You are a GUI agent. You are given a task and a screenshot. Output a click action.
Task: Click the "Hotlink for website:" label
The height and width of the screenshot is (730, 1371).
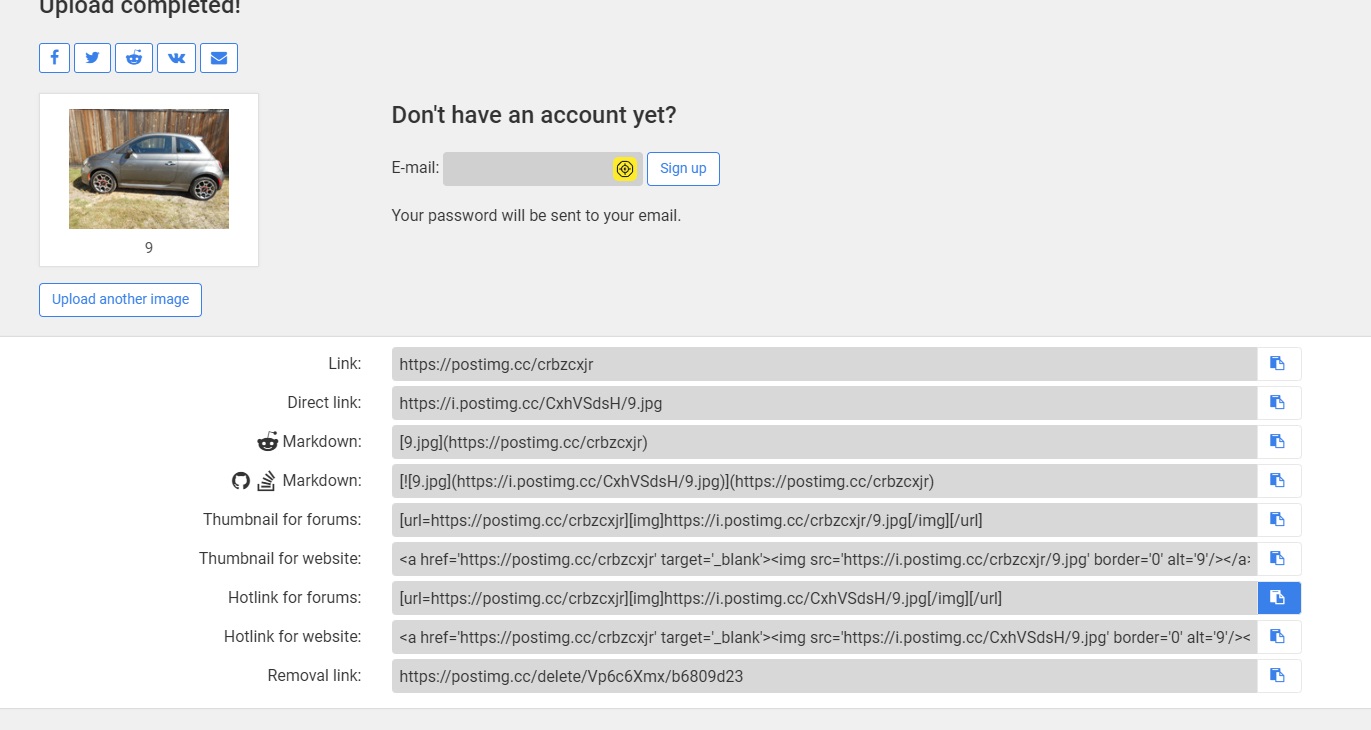(x=292, y=636)
